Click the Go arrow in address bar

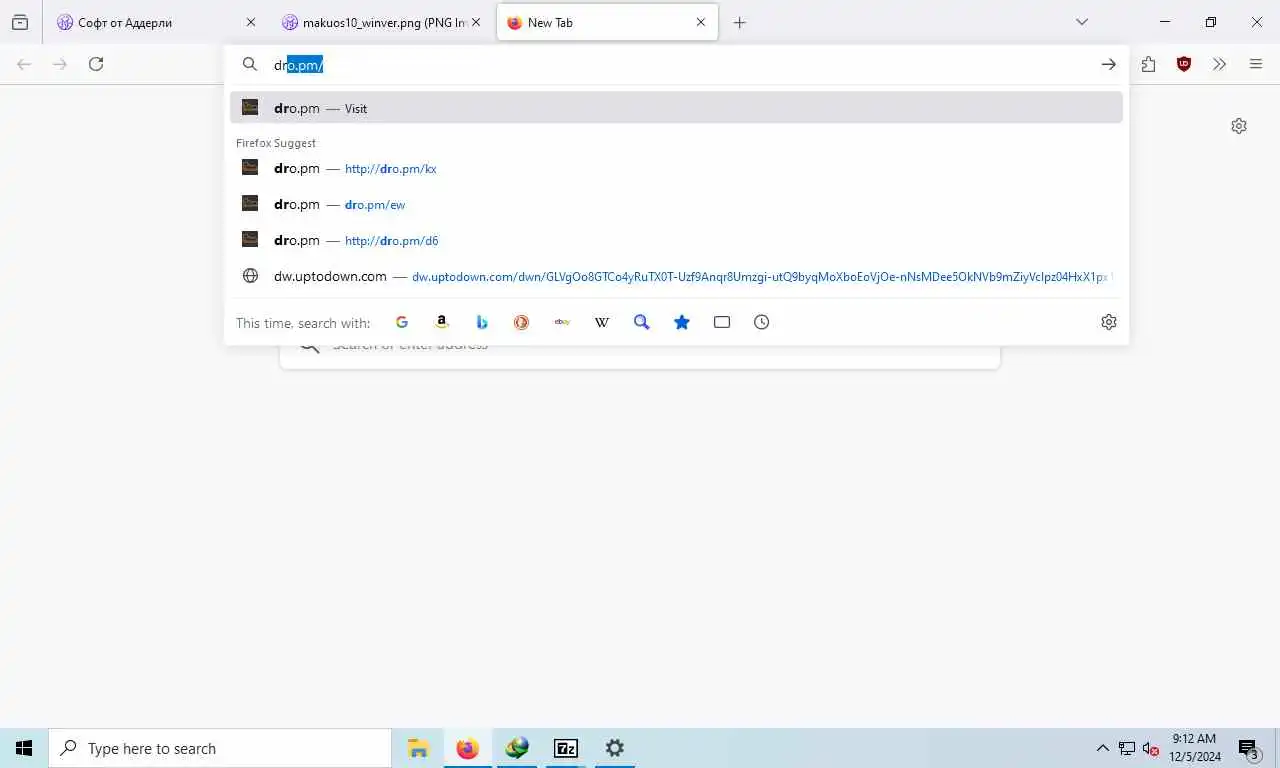tap(1108, 64)
